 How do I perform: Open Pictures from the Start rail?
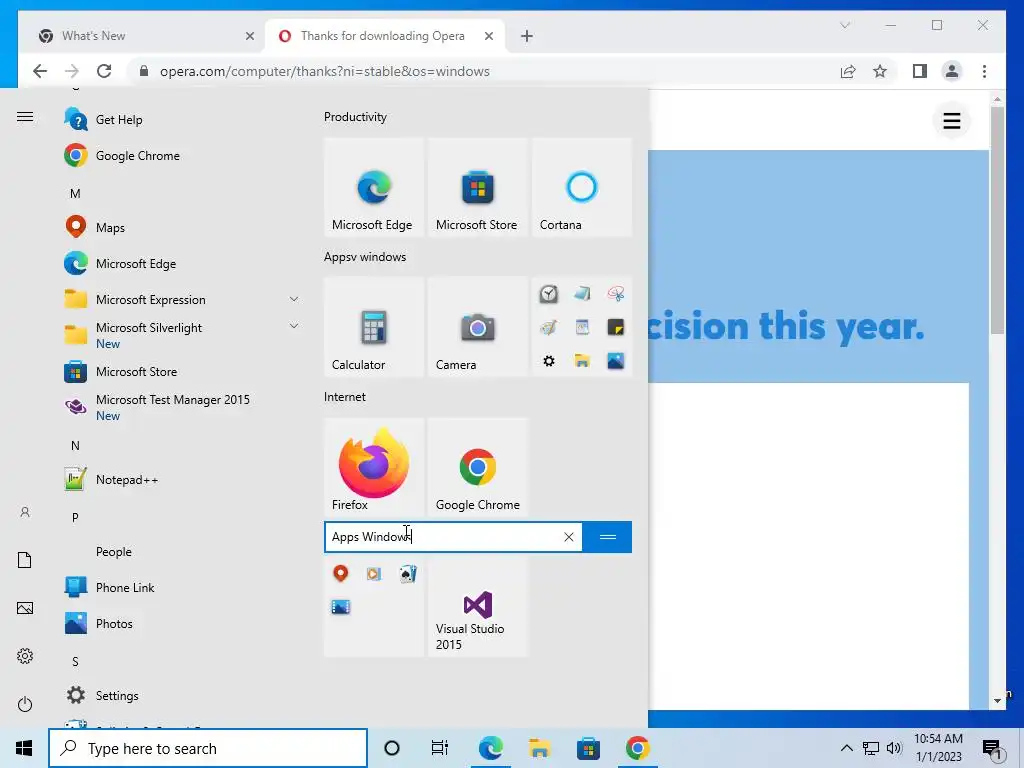click(x=25, y=608)
